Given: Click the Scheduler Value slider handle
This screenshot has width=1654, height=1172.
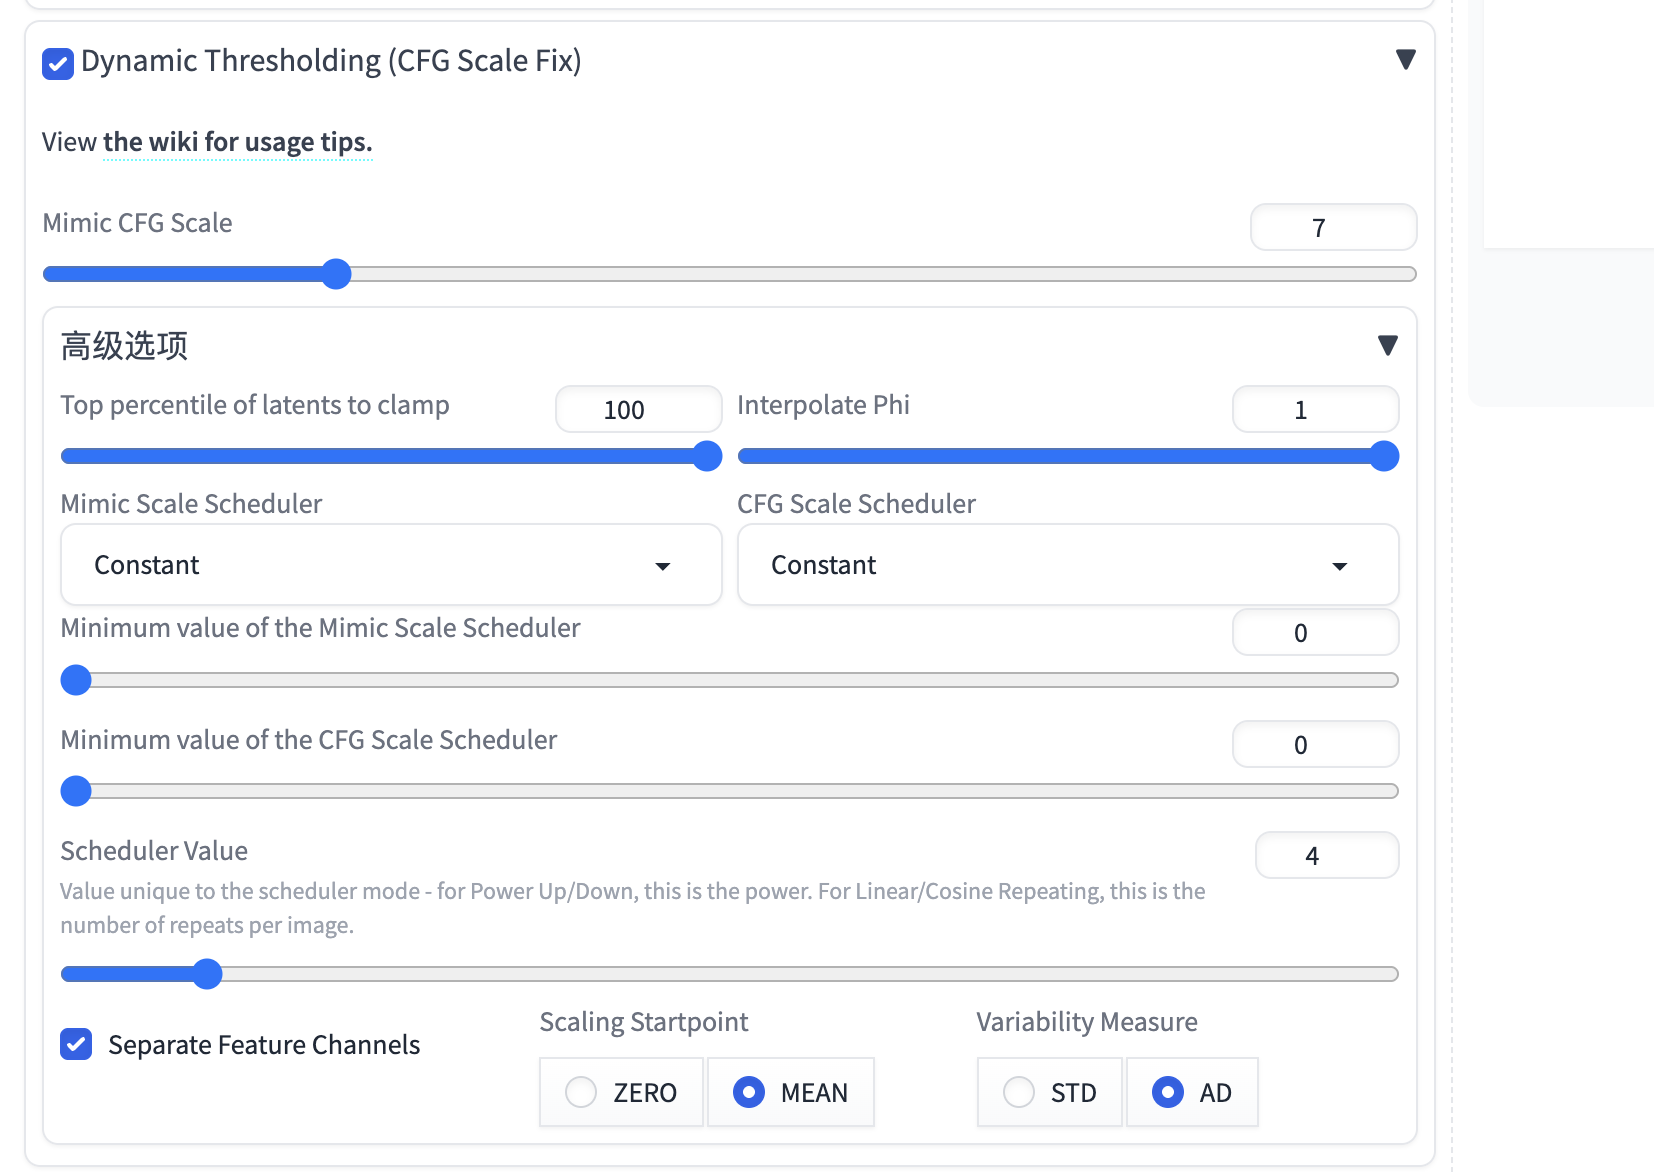Looking at the screenshot, I should [207, 974].
